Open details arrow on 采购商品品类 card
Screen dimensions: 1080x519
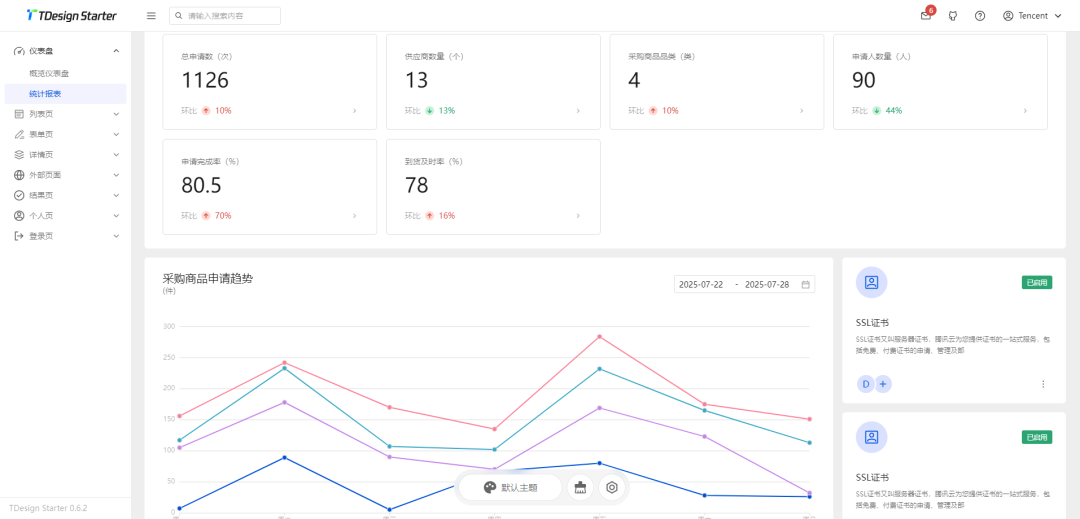pyautogui.click(x=802, y=110)
